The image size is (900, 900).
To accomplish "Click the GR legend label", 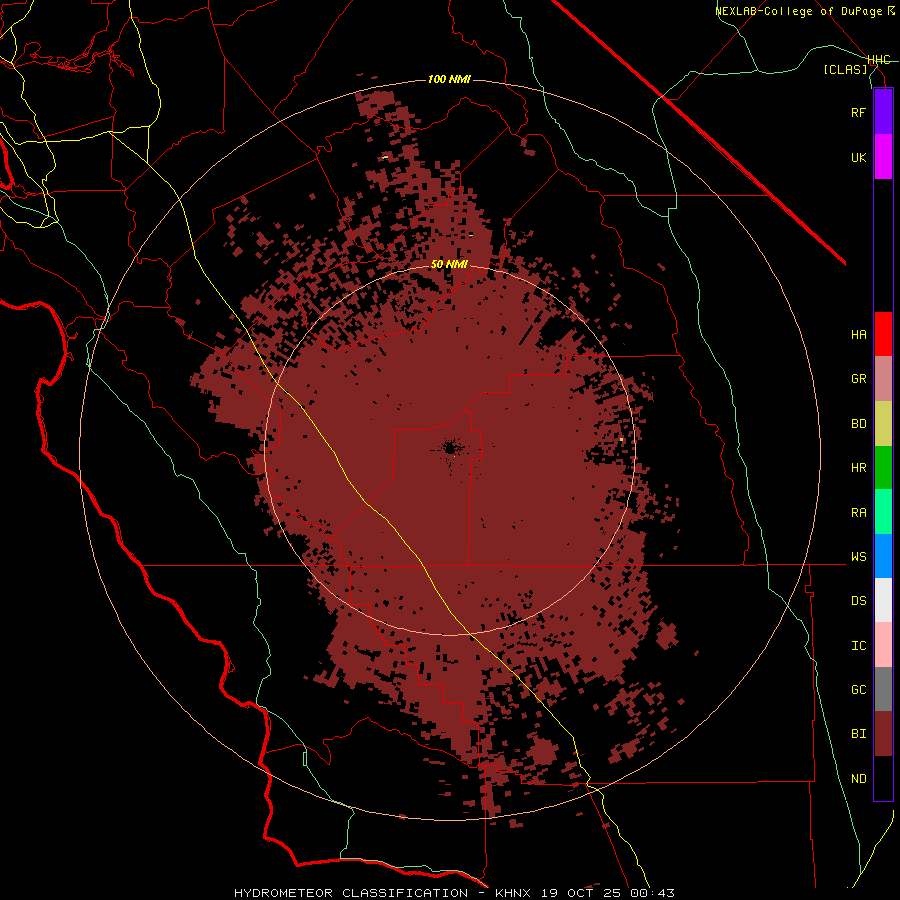I will coord(858,379).
